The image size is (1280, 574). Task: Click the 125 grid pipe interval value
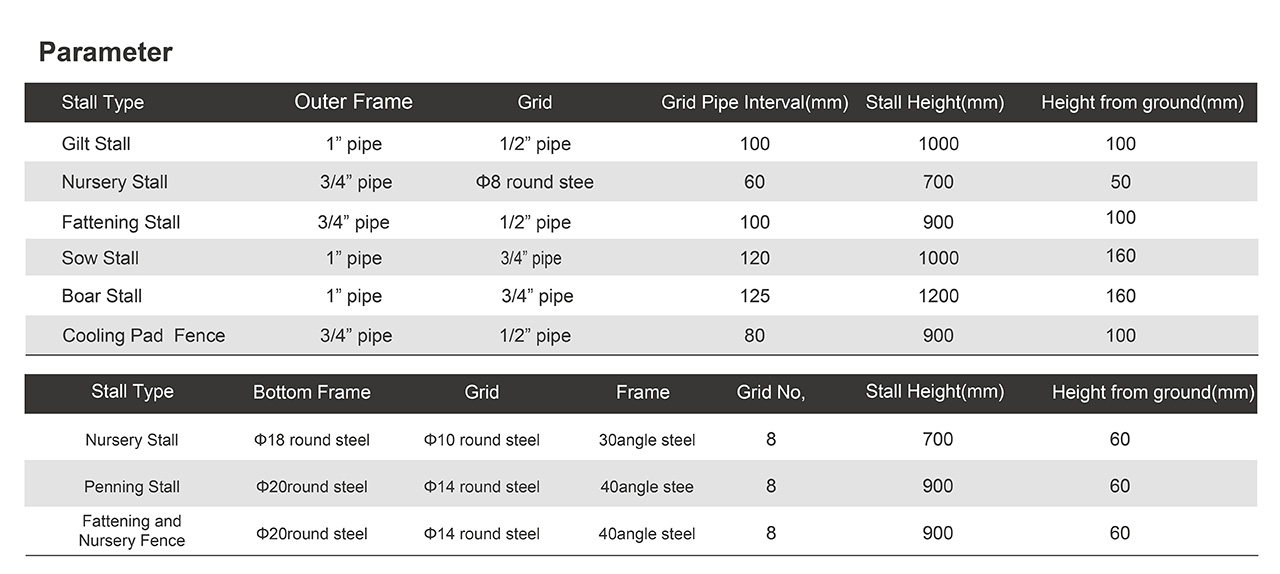(x=755, y=296)
